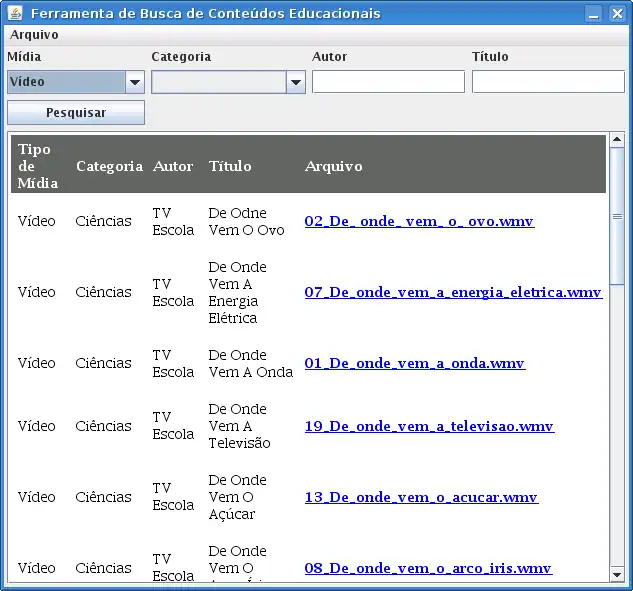Expand the Mídia dropdown showing Vídeo
Screen dimensions: 633x591
click(135, 82)
